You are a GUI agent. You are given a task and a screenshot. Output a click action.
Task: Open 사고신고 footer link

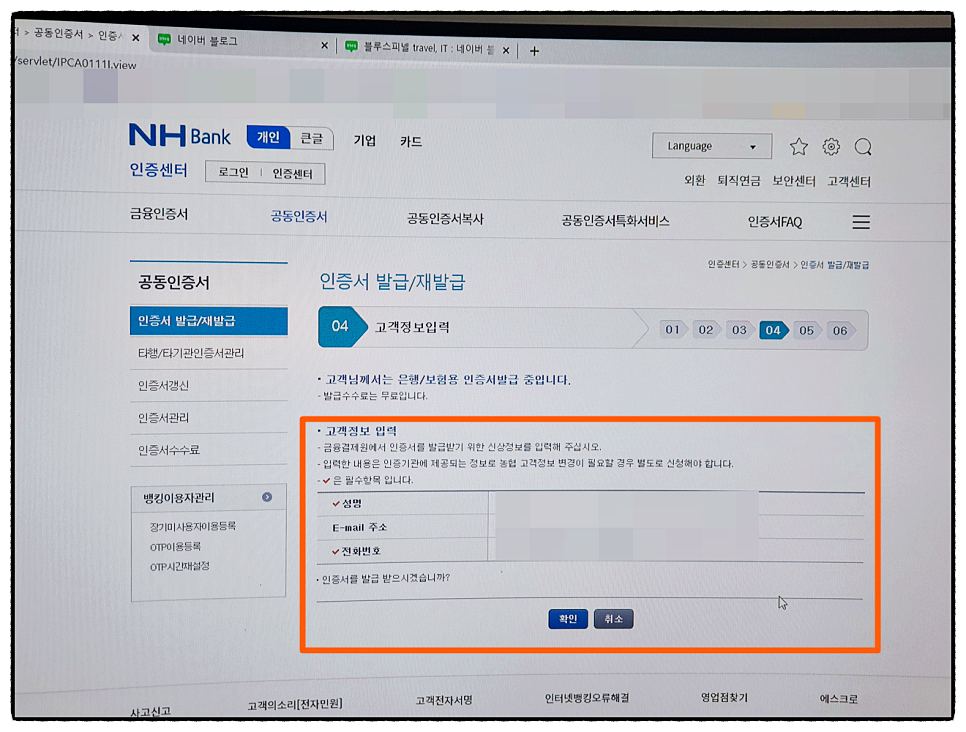point(150,711)
